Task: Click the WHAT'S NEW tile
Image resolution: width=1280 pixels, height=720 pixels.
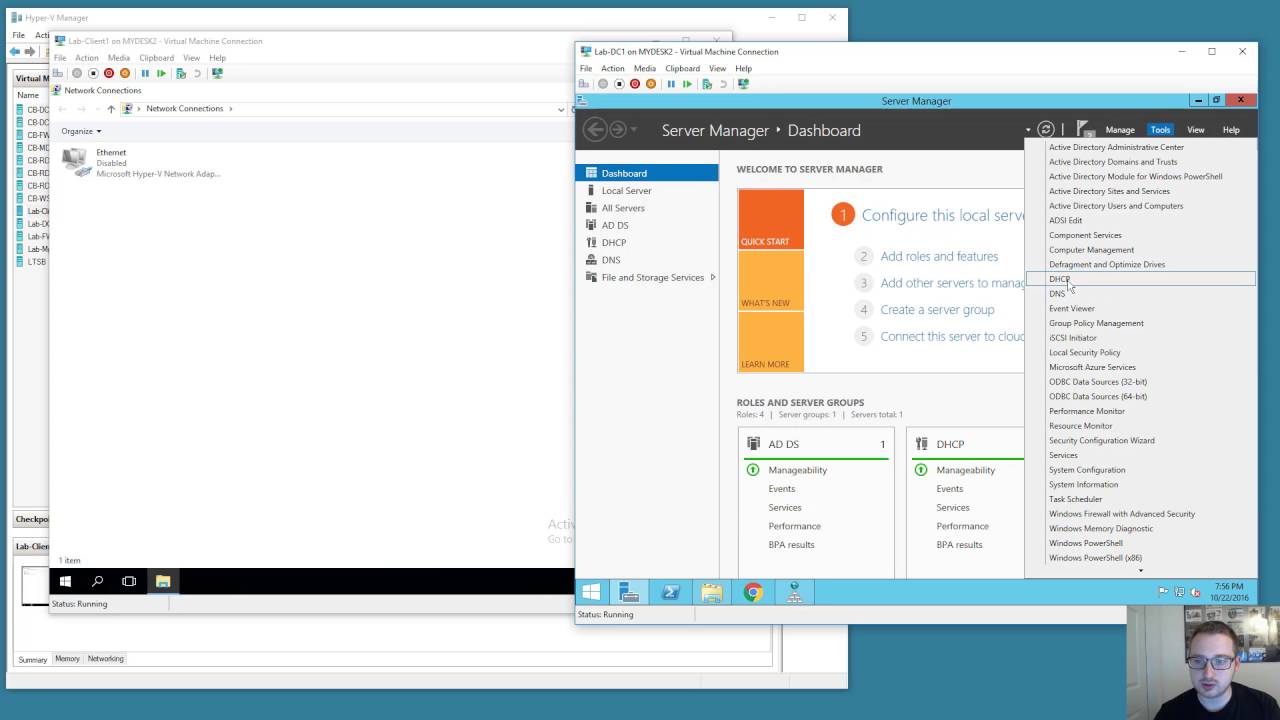Action: (771, 281)
